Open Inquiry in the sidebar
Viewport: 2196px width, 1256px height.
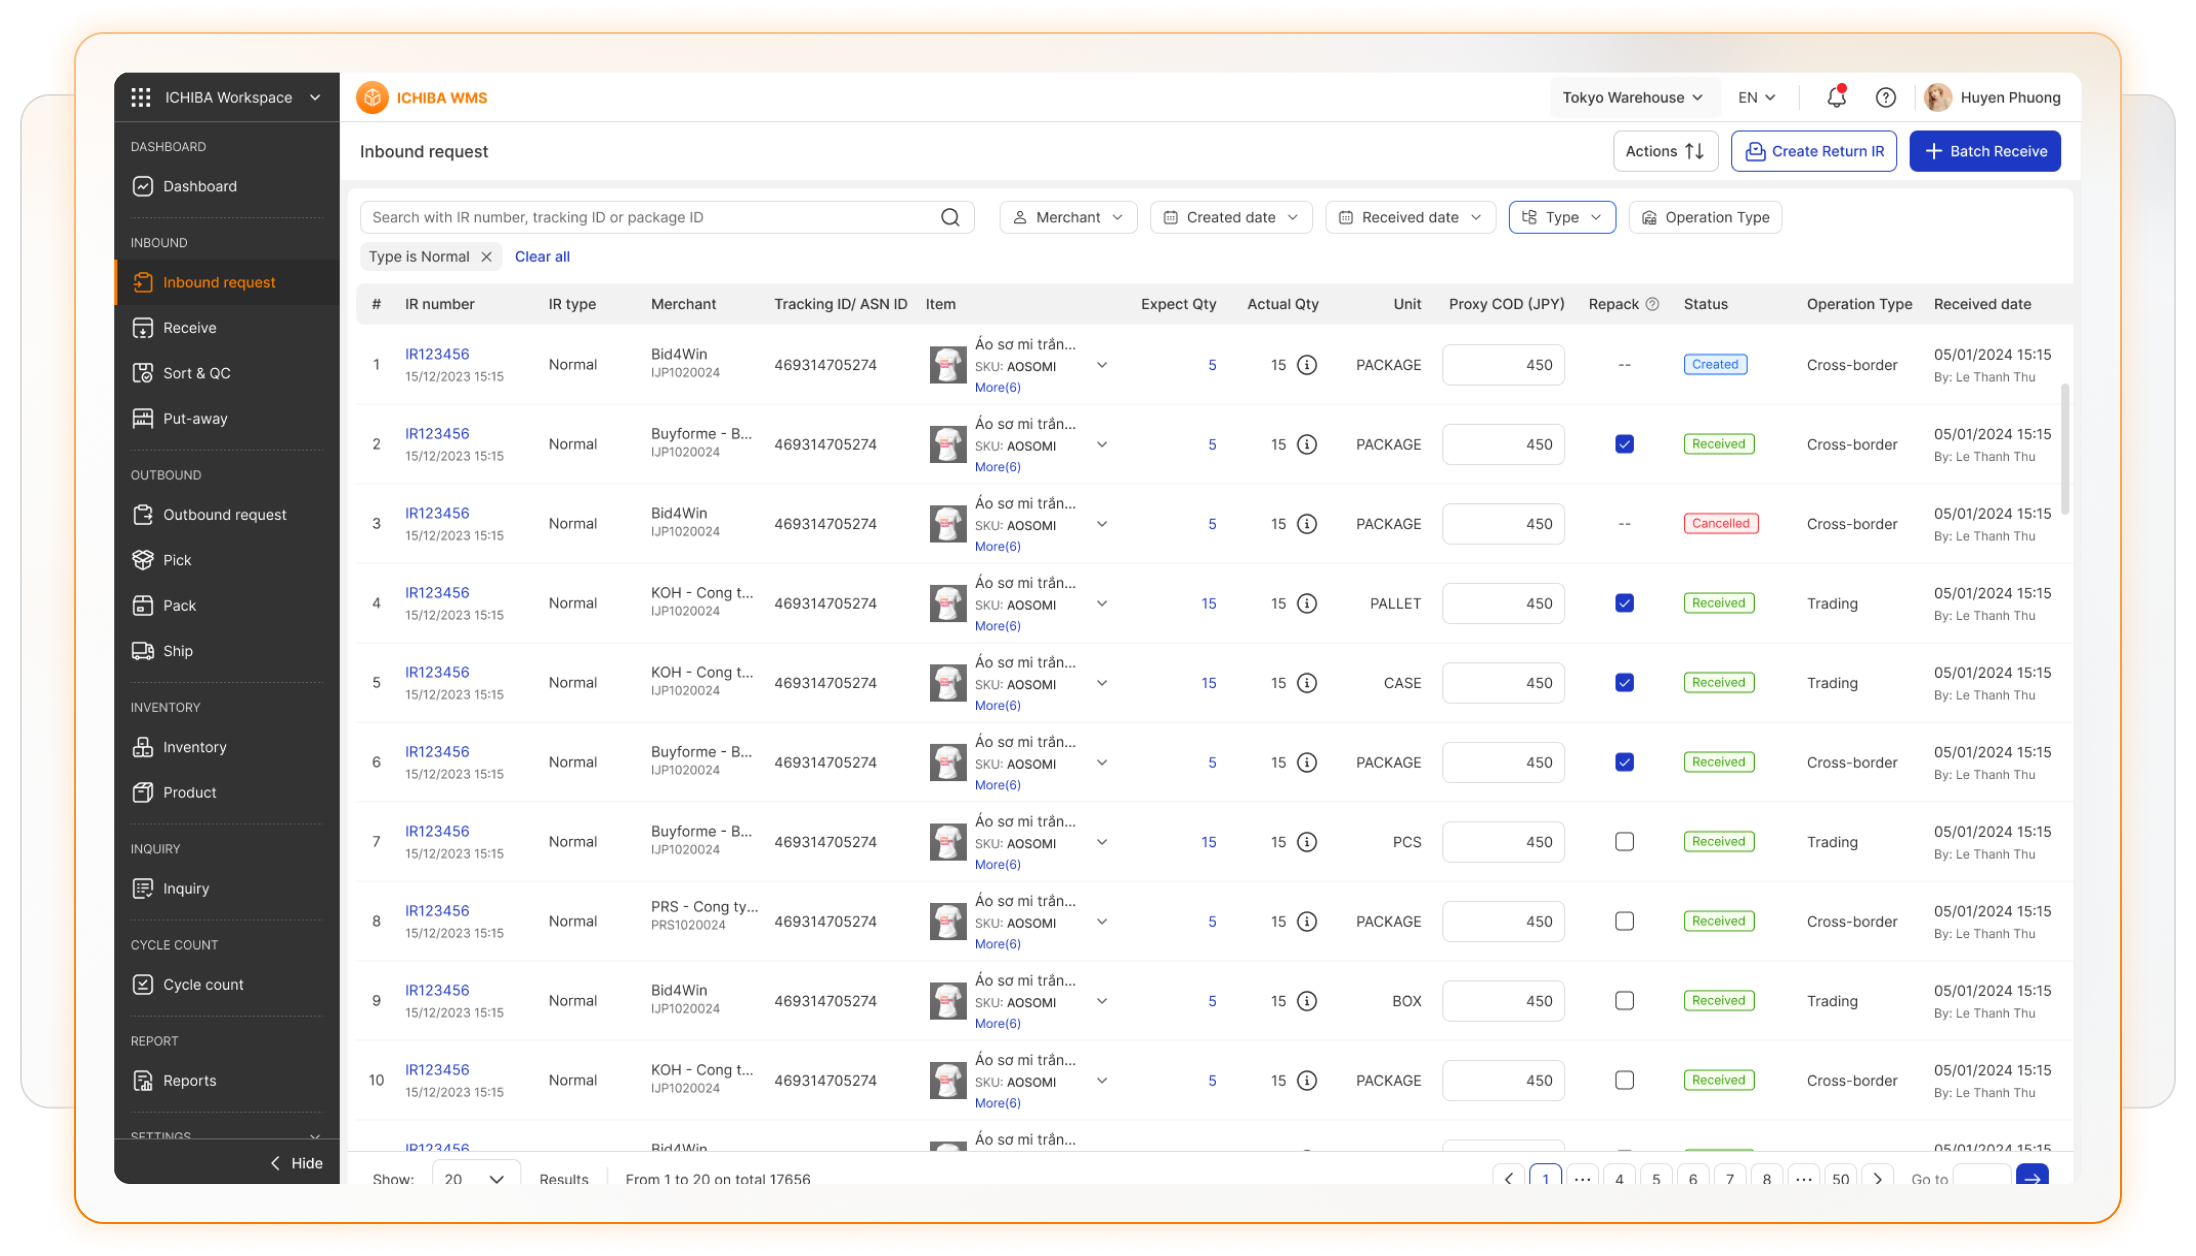coord(227,888)
